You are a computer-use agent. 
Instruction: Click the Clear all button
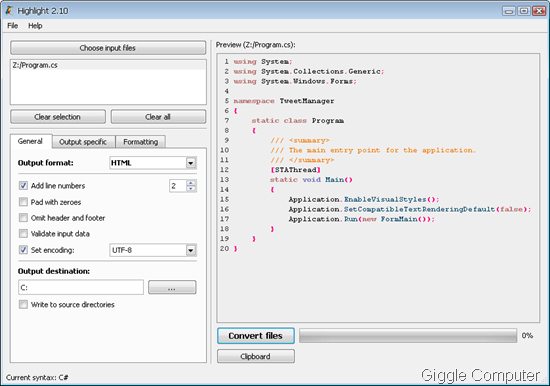[x=158, y=117]
